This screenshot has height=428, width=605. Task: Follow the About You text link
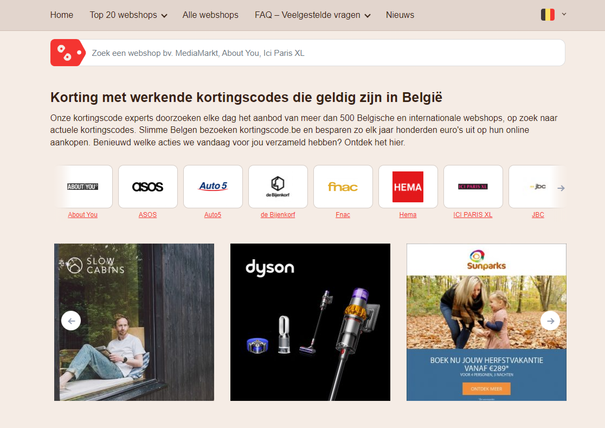[83, 215]
